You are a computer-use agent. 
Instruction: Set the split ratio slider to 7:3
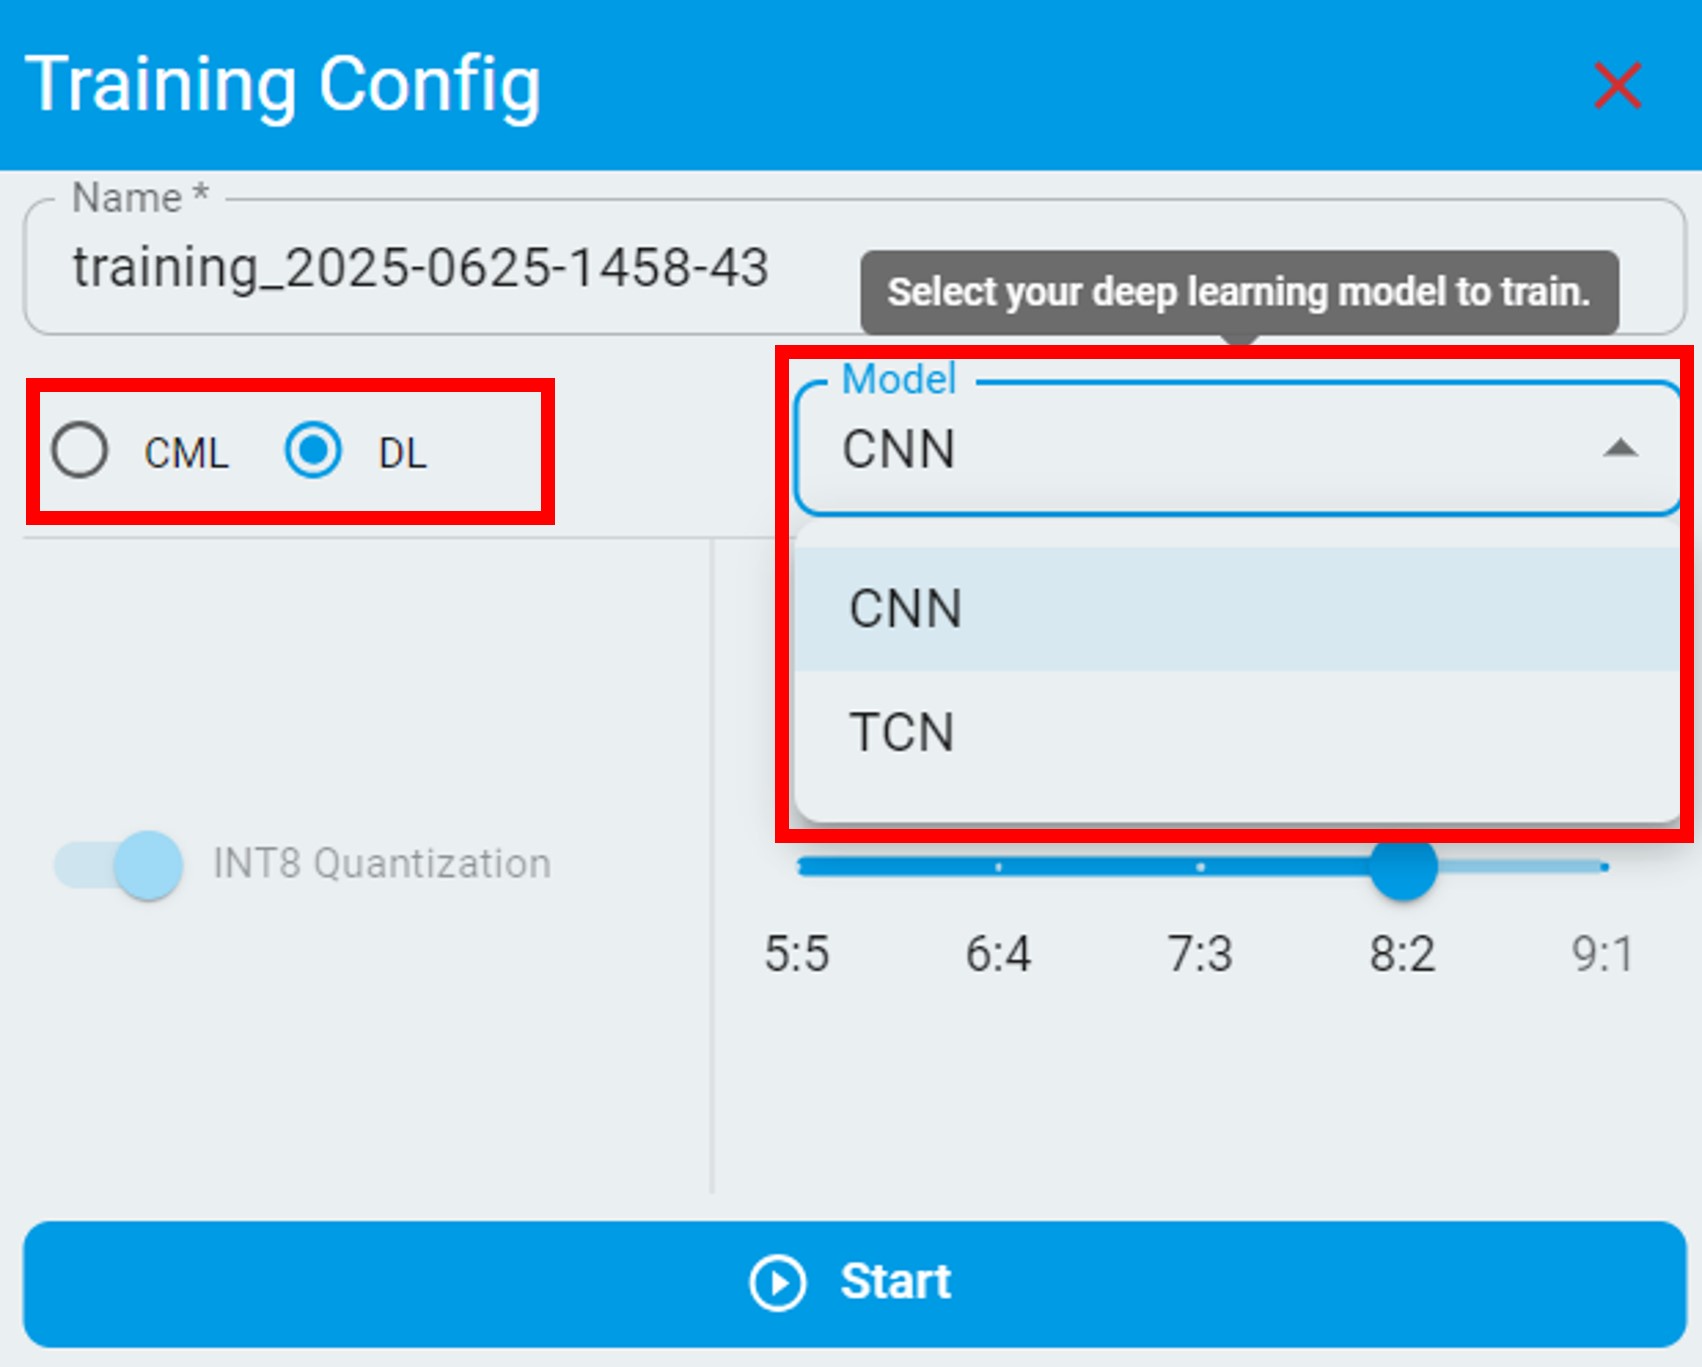1200,867
